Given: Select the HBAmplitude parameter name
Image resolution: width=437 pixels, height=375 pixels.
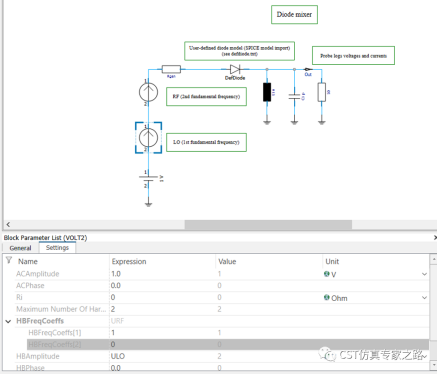Looking at the screenshot, I should click(x=38, y=356).
